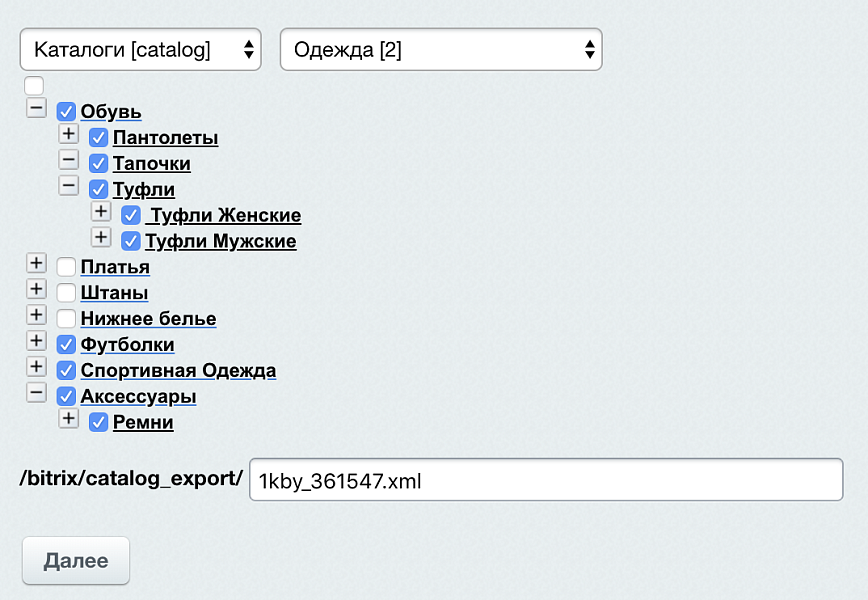Uncheck the Обувь checkbox

pos(65,111)
